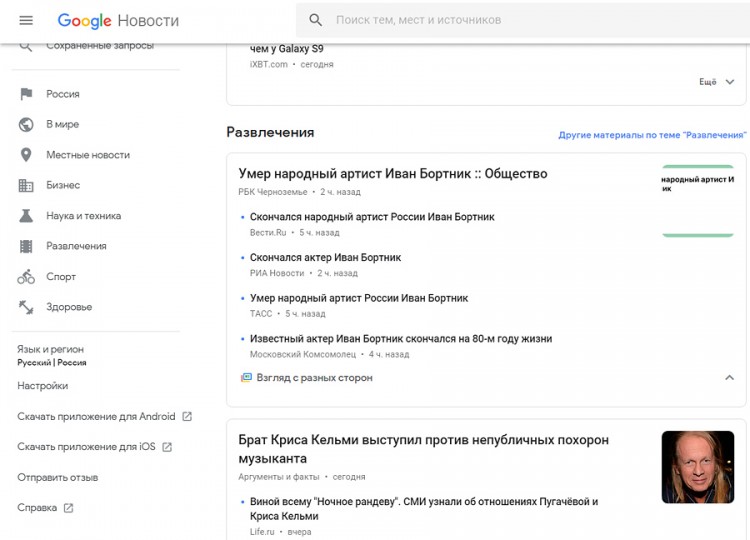Open РИА Новости article Скончался актер Иван Бортник
The image size is (750, 540).
tap(325, 258)
